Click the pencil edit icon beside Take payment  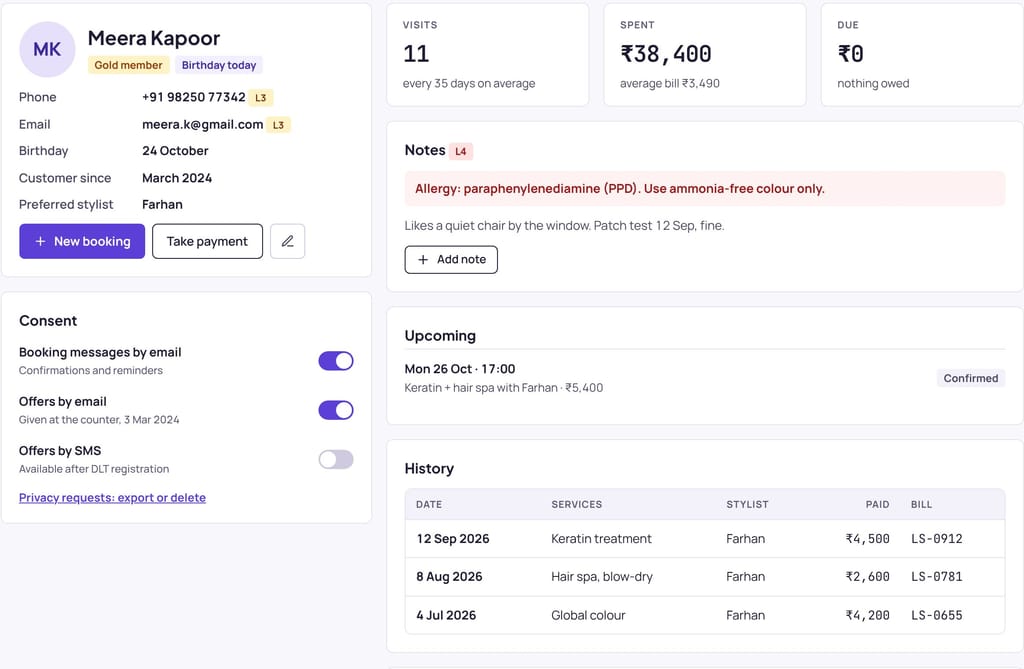[x=287, y=241]
